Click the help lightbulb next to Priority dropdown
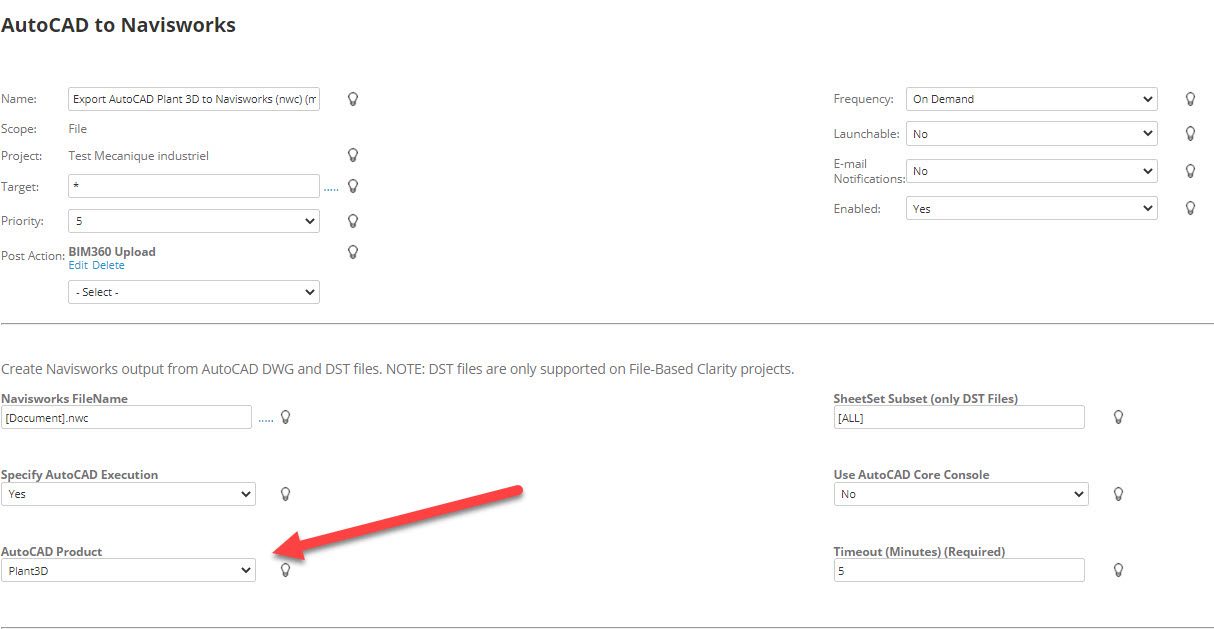 point(352,221)
